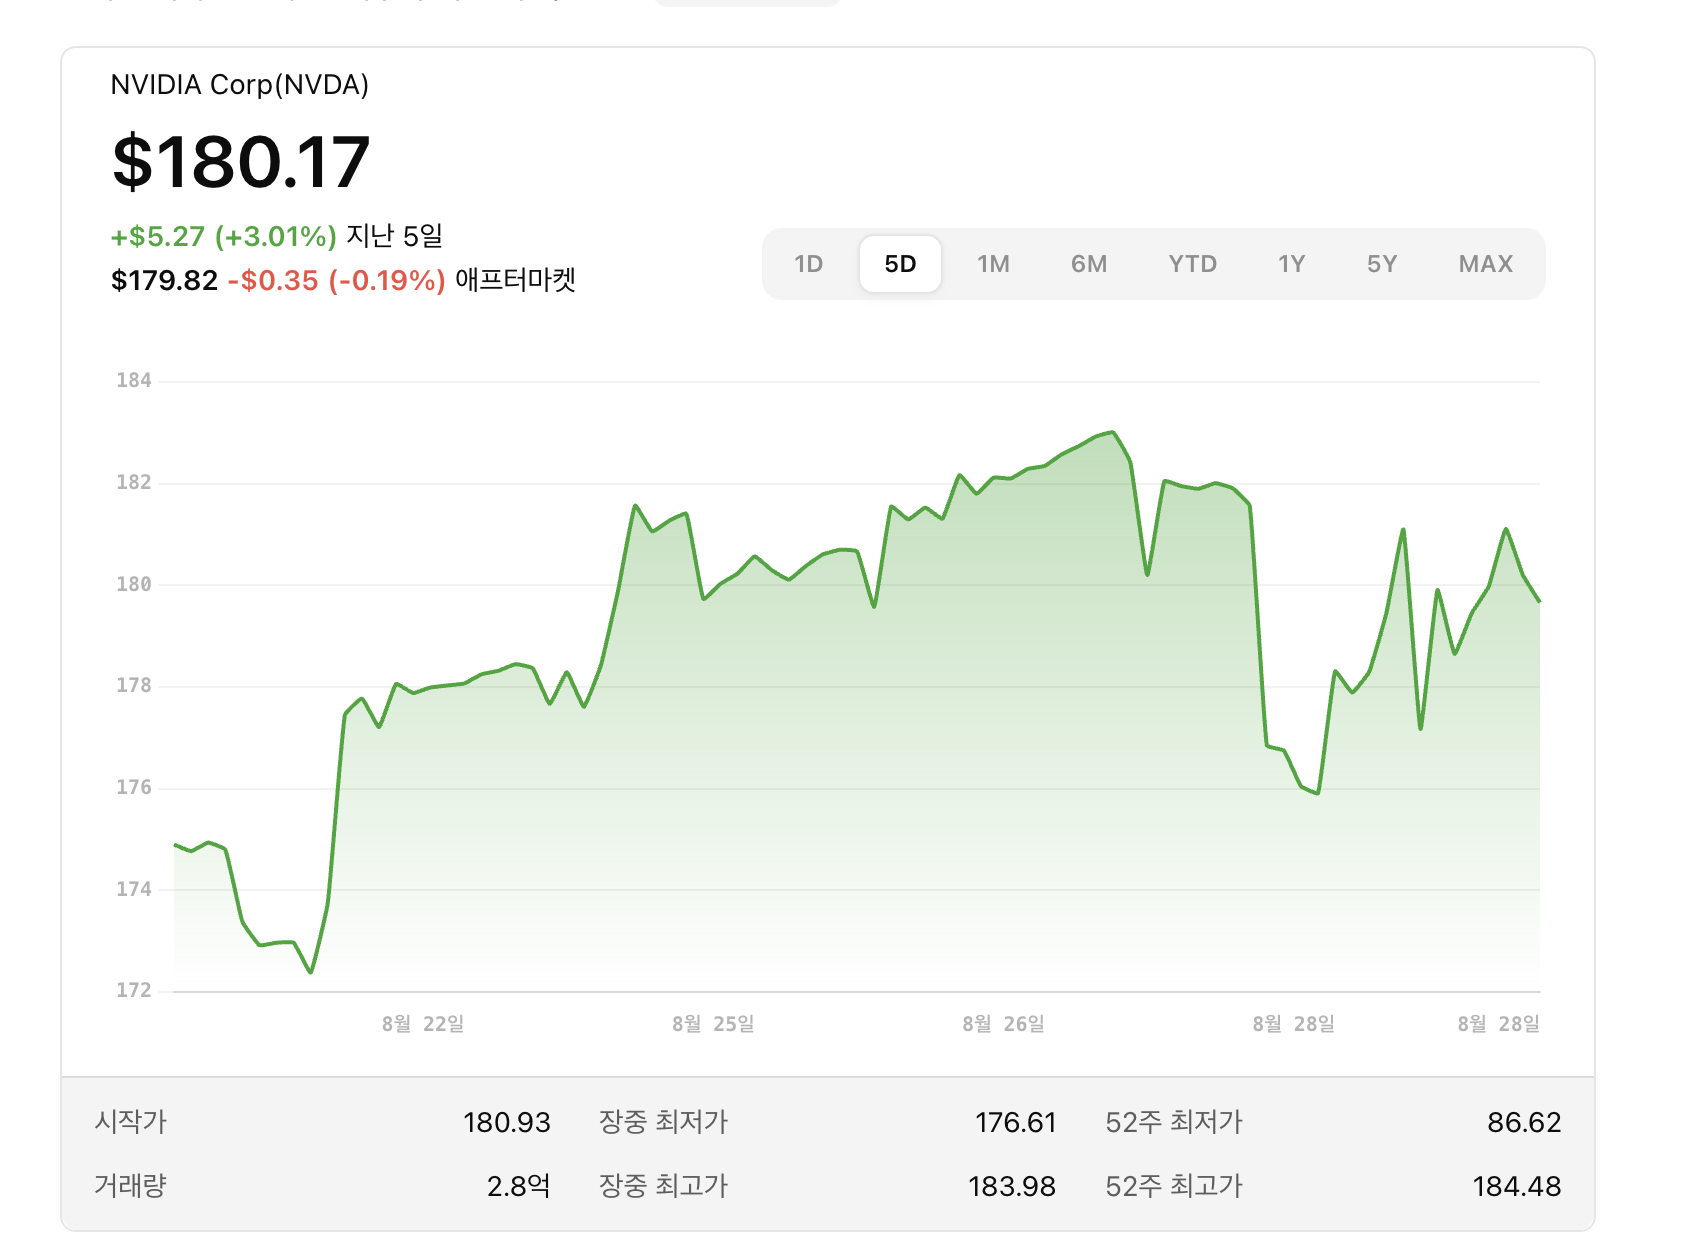Click the $180.17 current price
This screenshot has height=1250, width=1688.
[x=241, y=162]
